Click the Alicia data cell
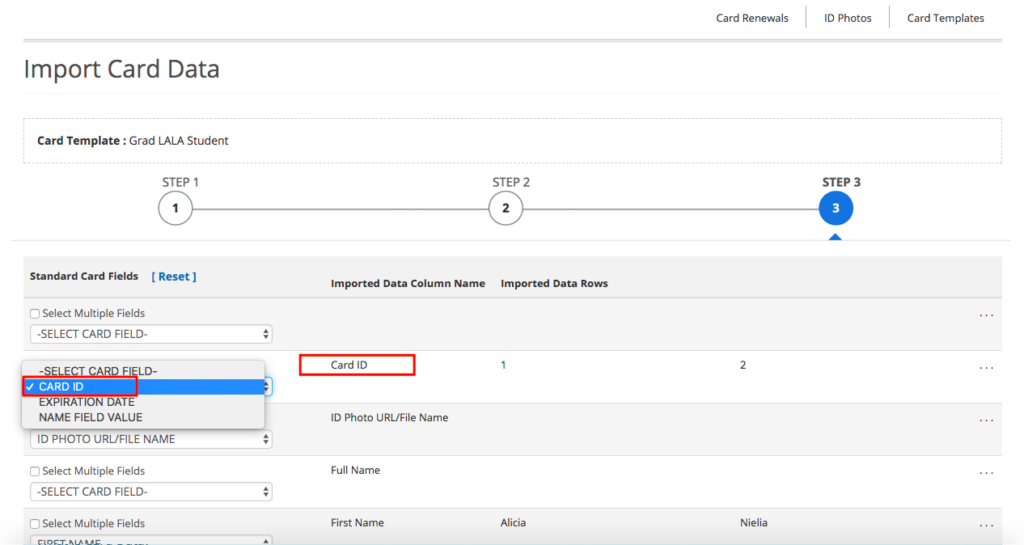This screenshot has height=545, width=1024. pos(513,523)
